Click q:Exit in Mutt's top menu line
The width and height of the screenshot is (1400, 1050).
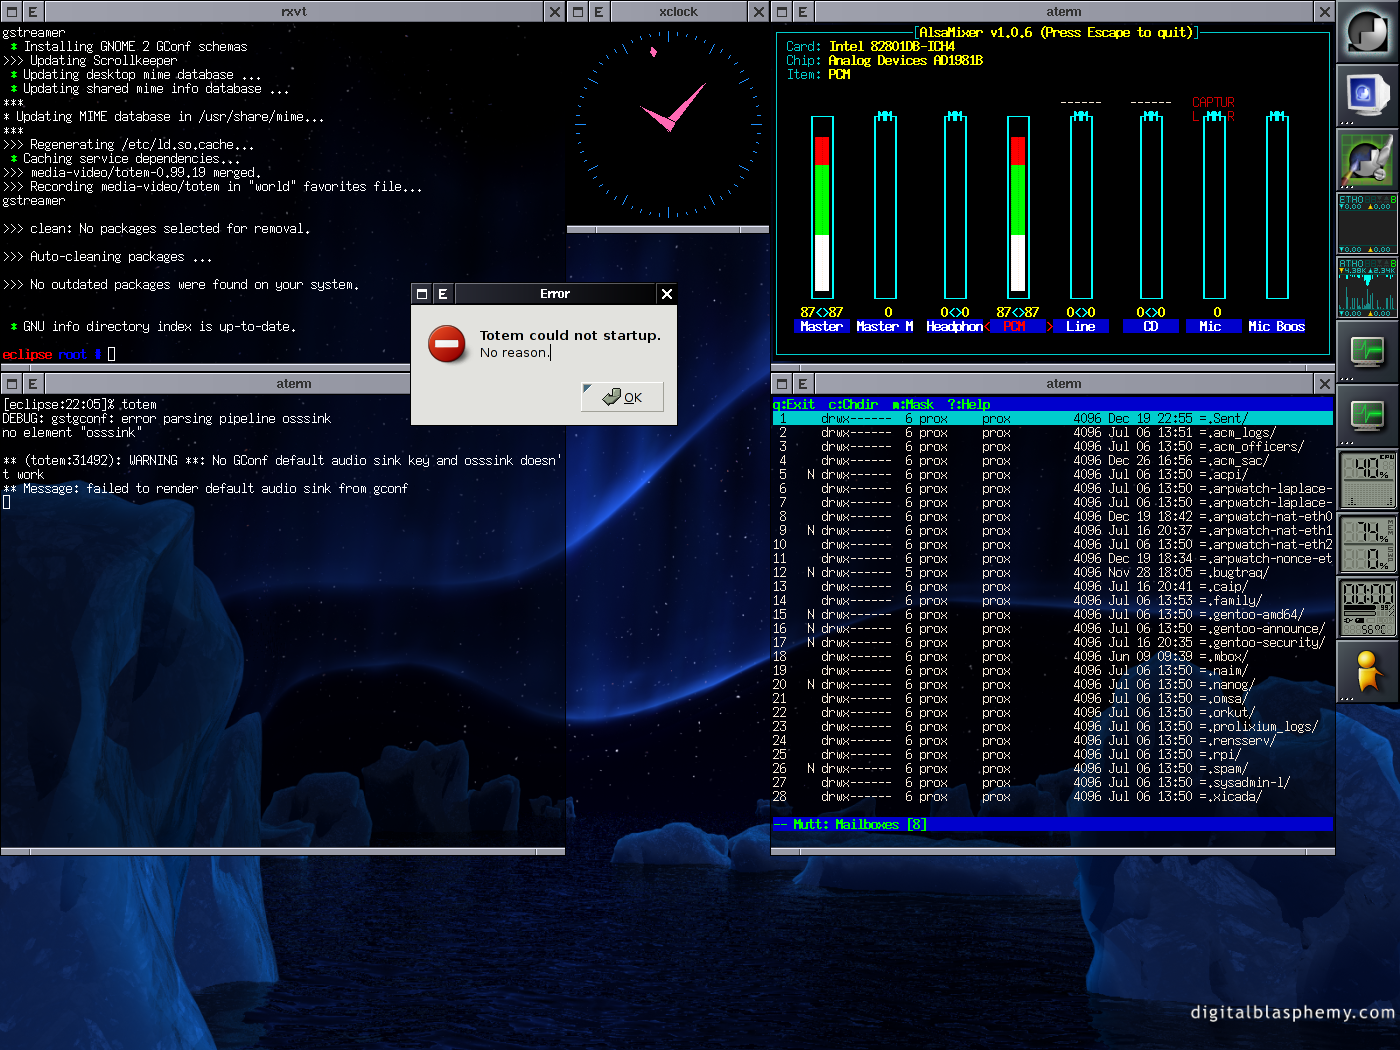[793, 405]
